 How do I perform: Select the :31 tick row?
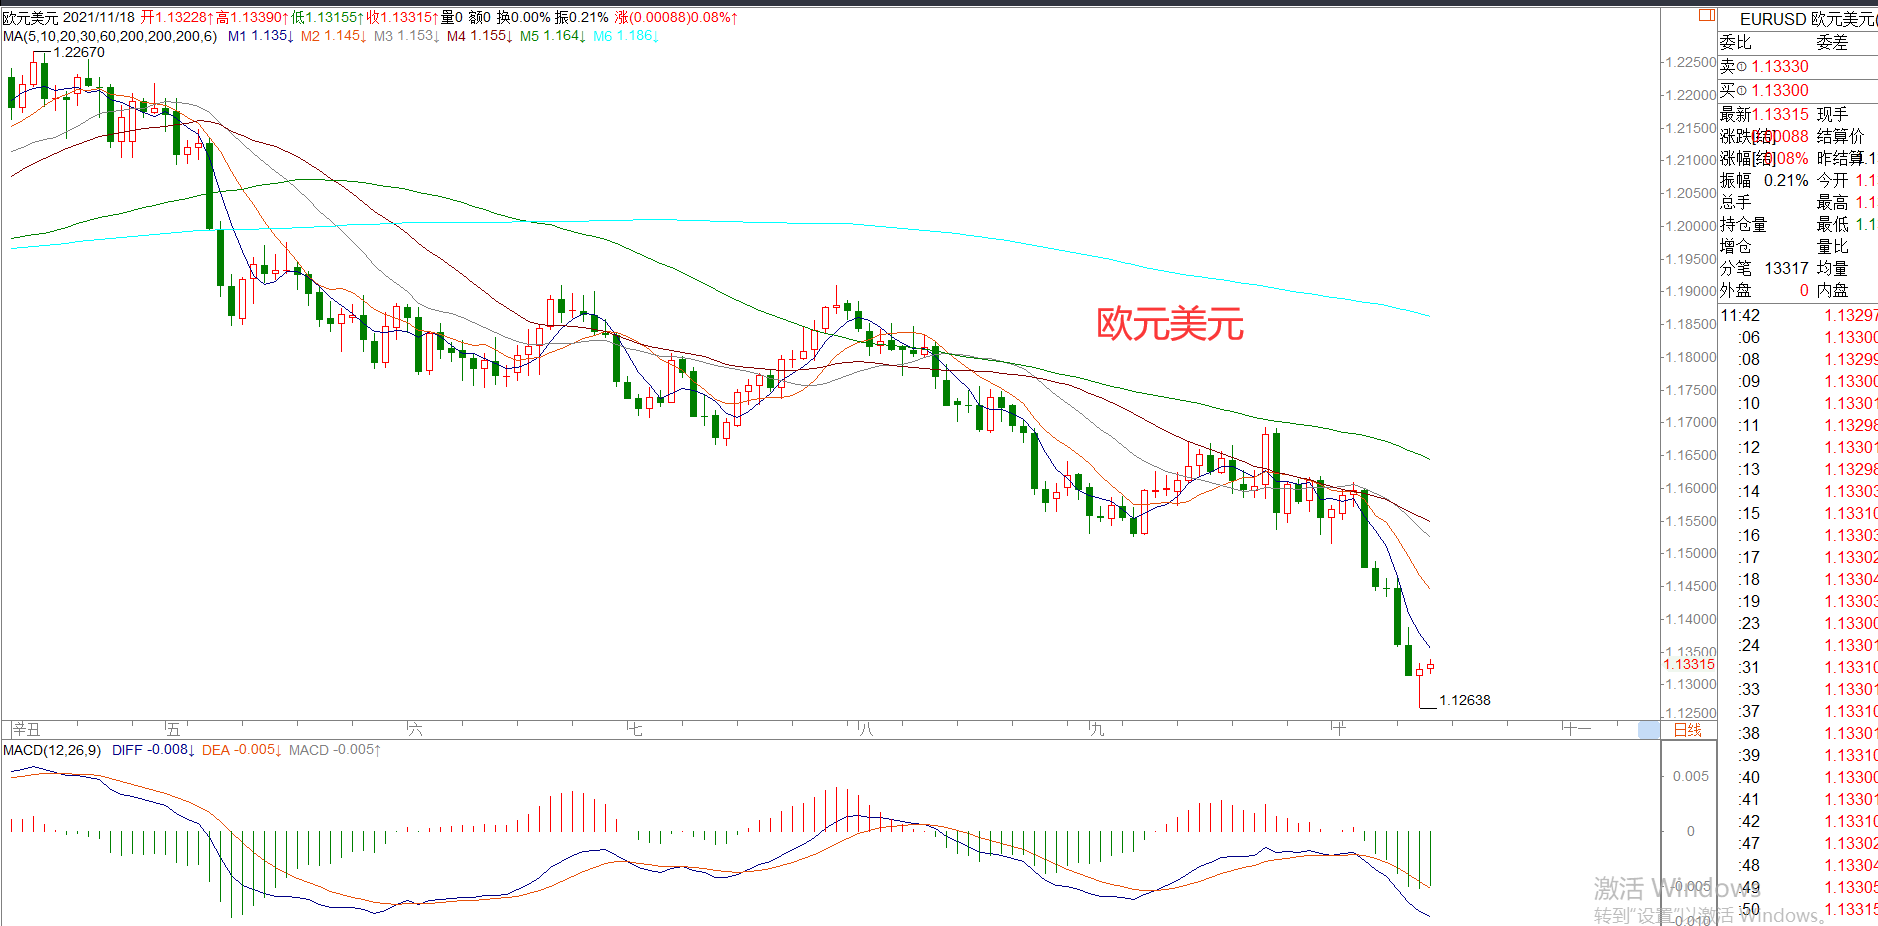tap(1798, 668)
